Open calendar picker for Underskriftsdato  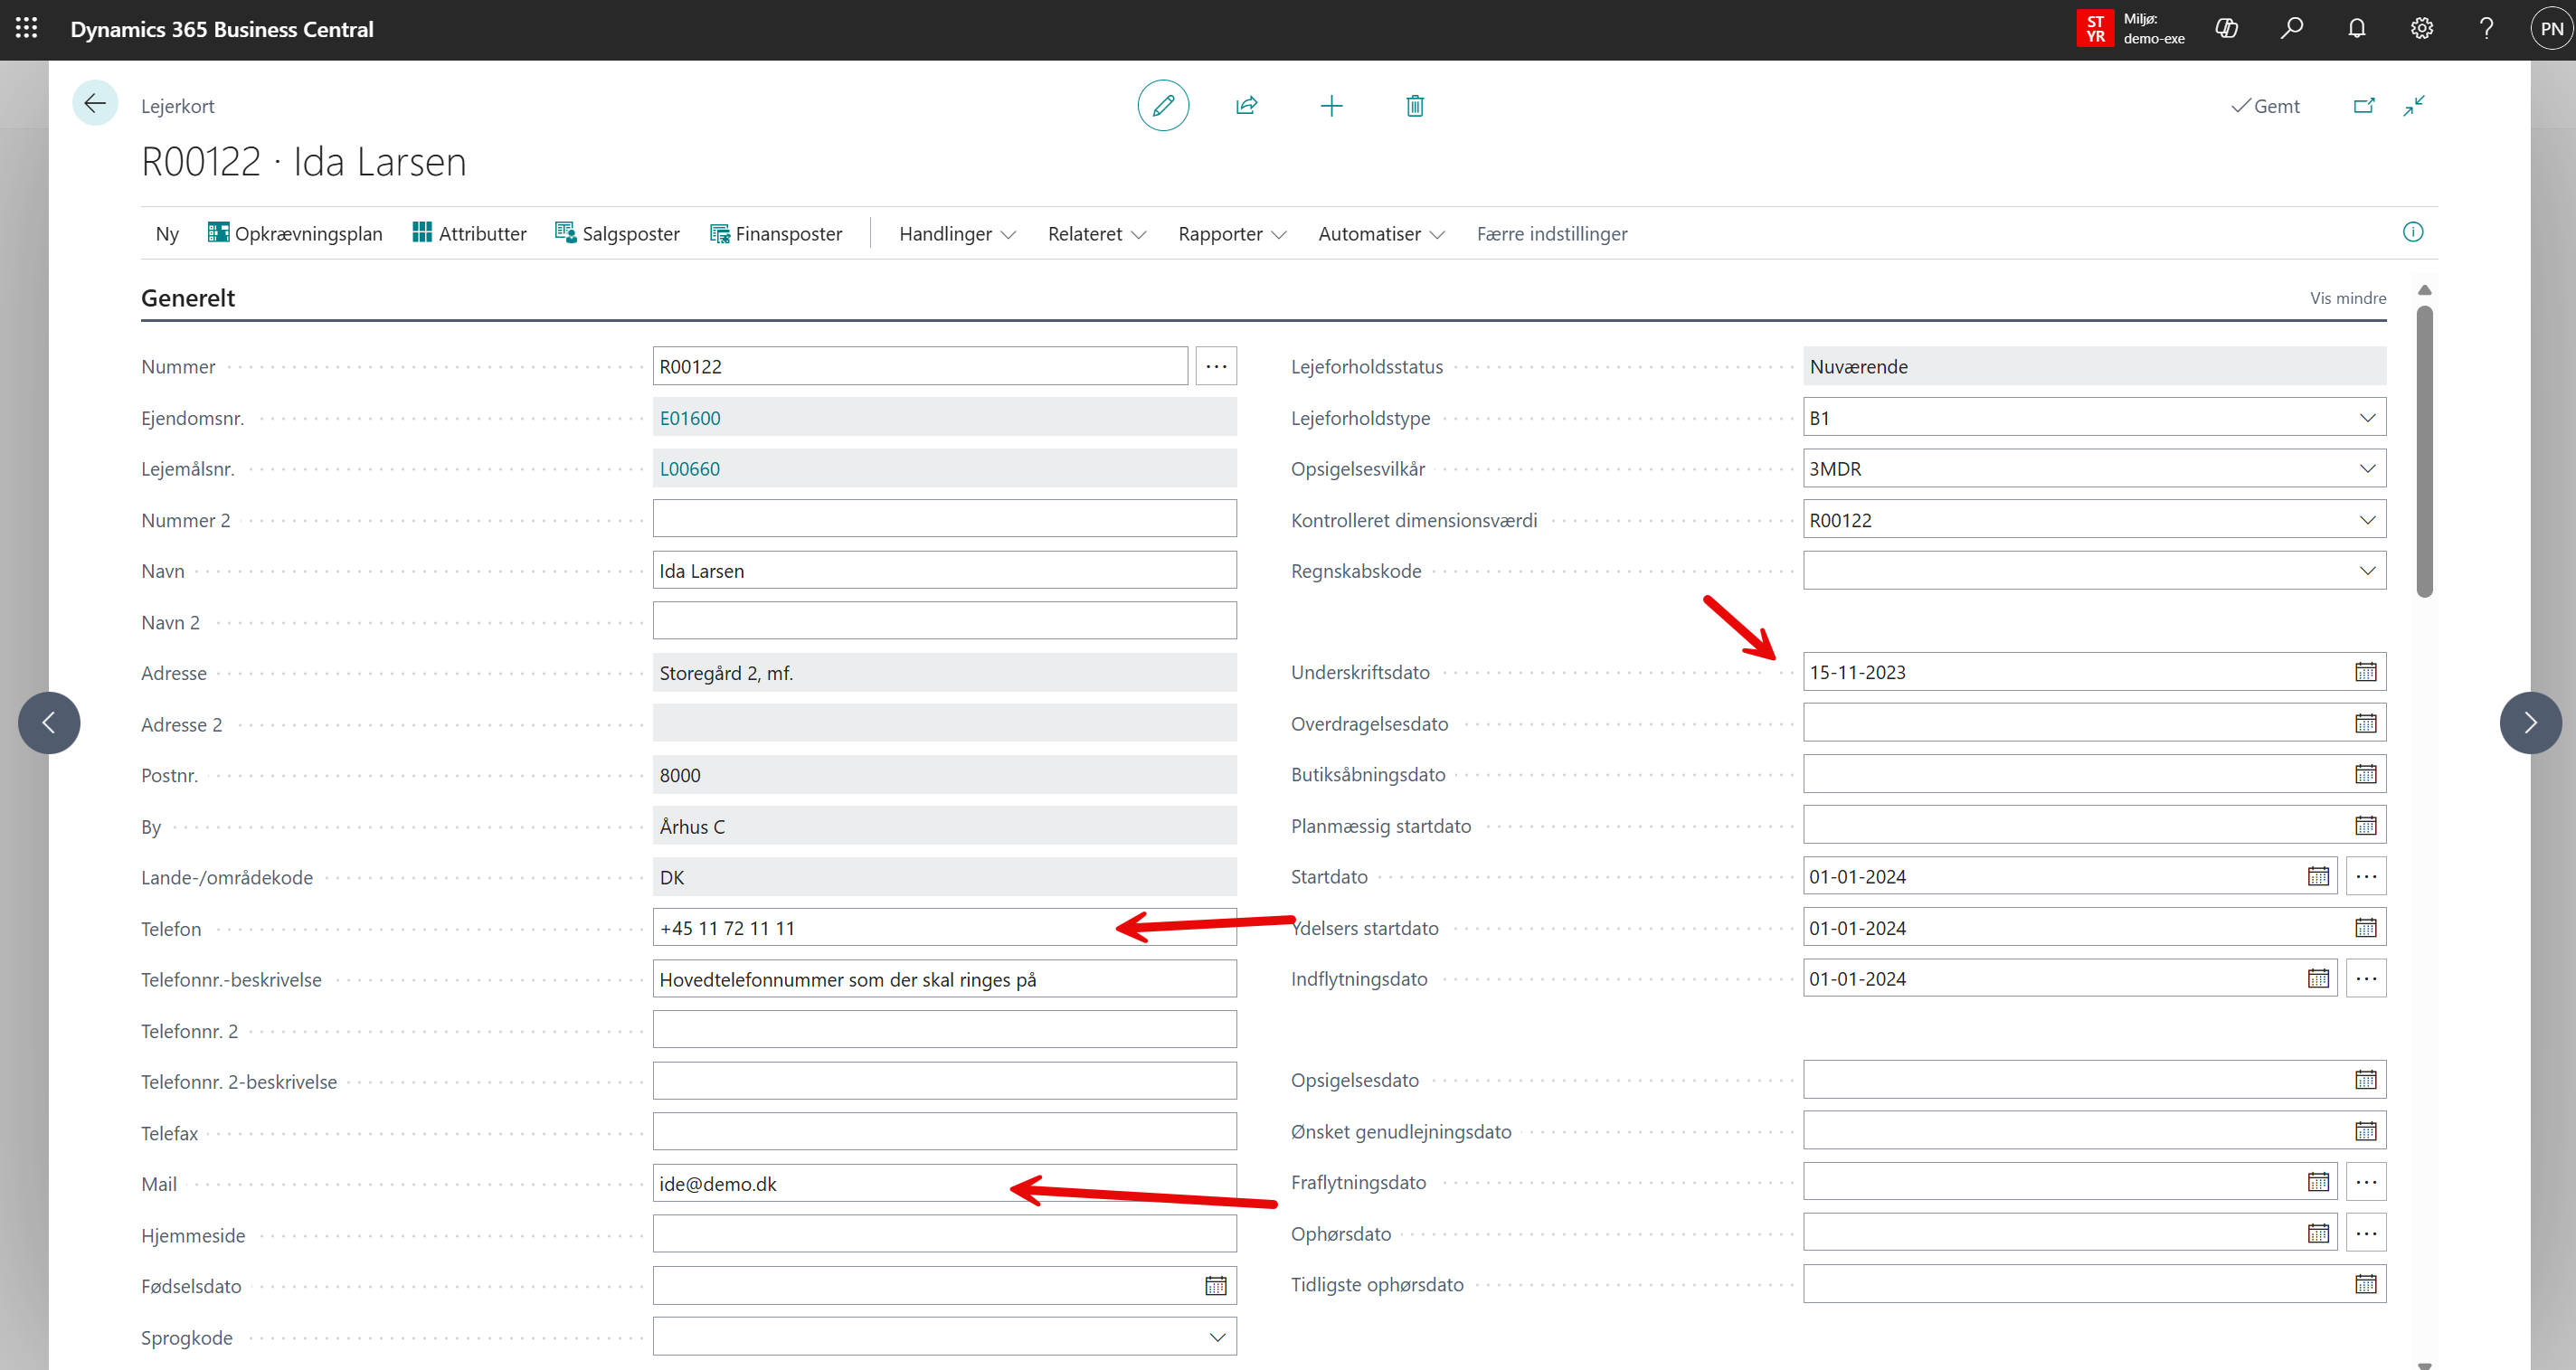click(x=2365, y=672)
